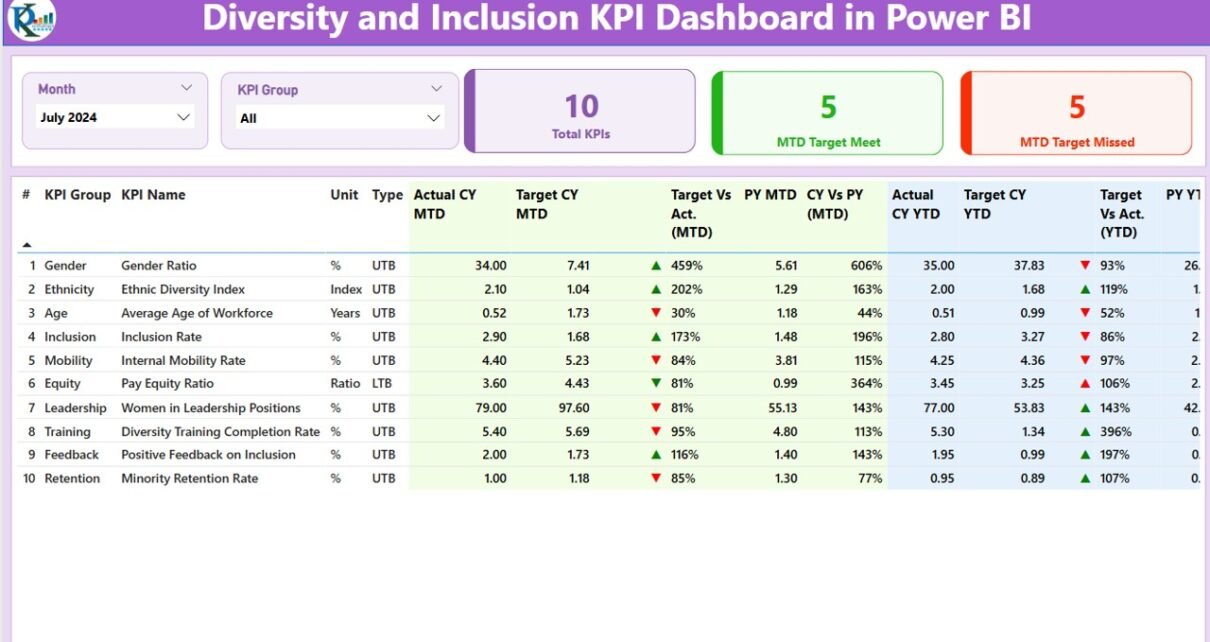Sort by Actual CY MTD column header
This screenshot has height=642, width=1210.
coord(445,204)
